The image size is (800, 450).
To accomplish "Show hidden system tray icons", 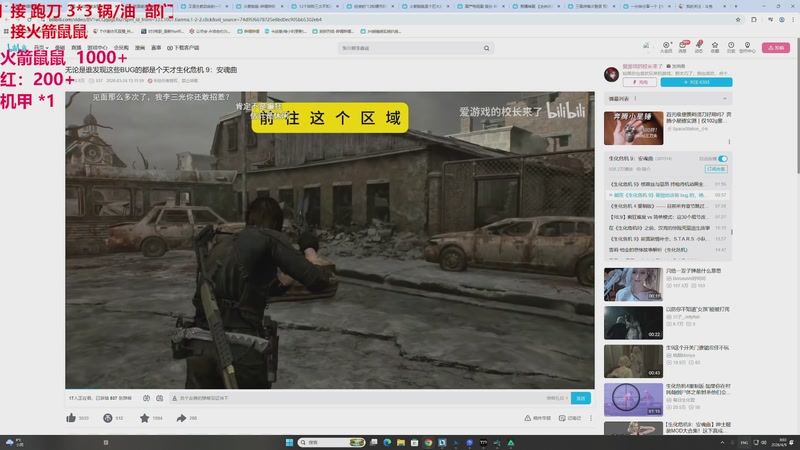I will coord(722,442).
